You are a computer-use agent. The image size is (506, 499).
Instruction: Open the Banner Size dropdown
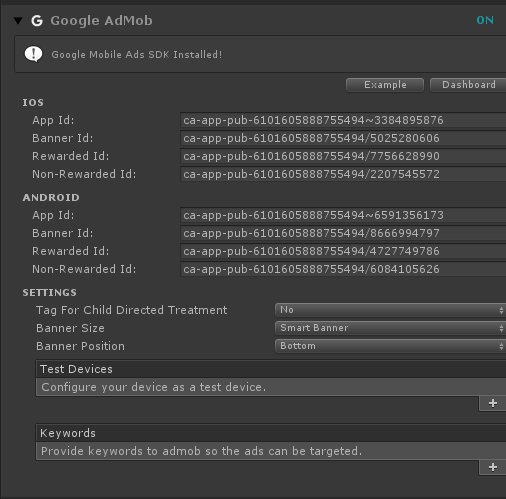pos(390,328)
